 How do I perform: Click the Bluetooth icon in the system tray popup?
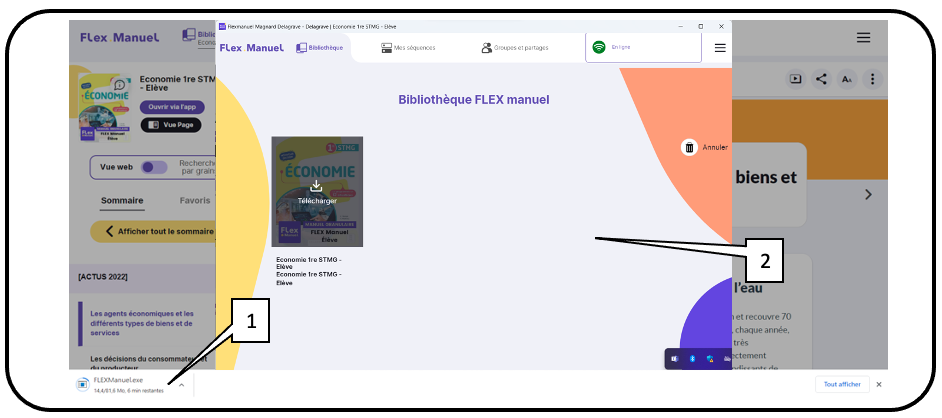point(692,358)
